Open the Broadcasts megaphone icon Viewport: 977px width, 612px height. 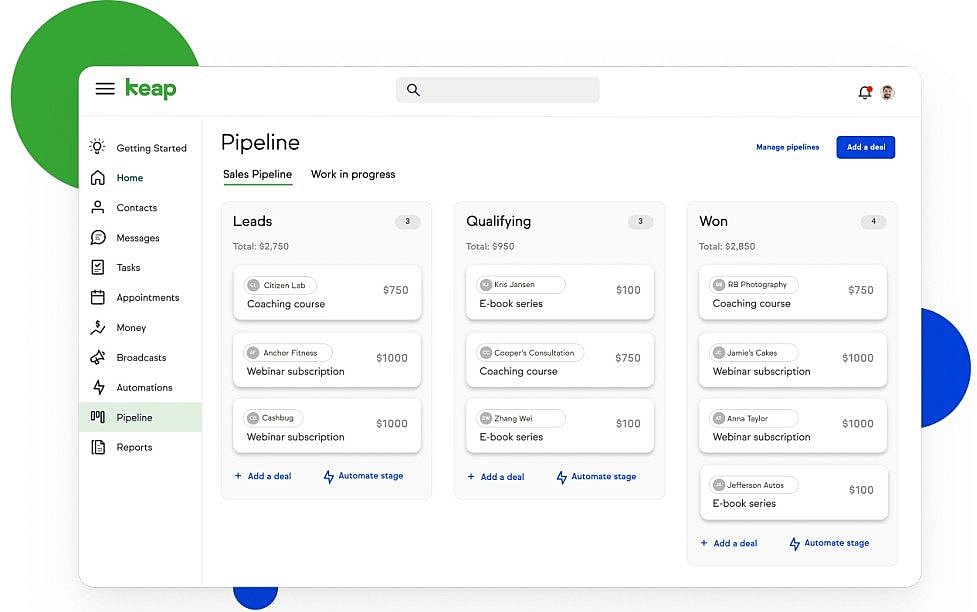(98, 358)
